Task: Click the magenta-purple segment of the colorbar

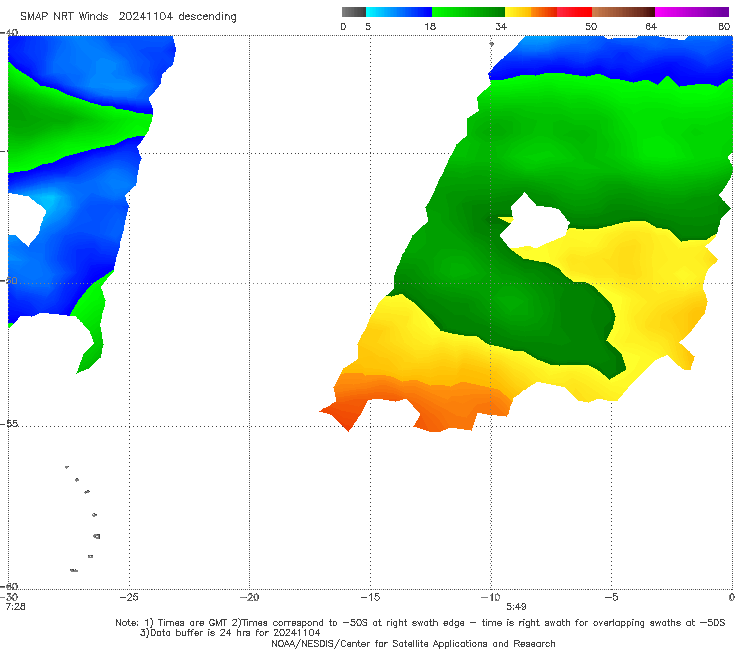Action: click(x=692, y=12)
